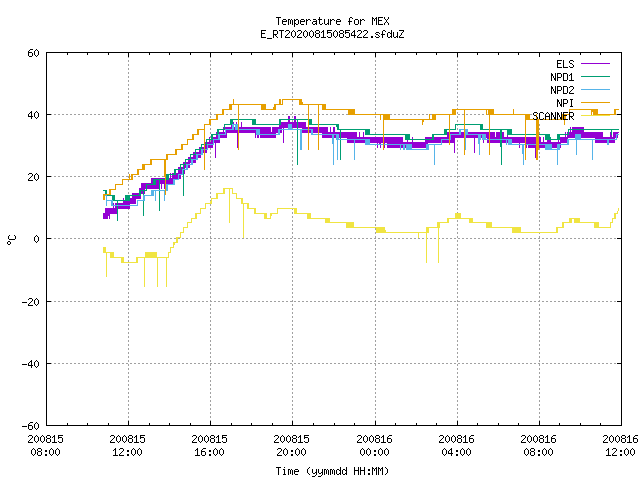Screen dimensions: 640x480
Task: Click the y-axis value 20
Action: [33, 177]
